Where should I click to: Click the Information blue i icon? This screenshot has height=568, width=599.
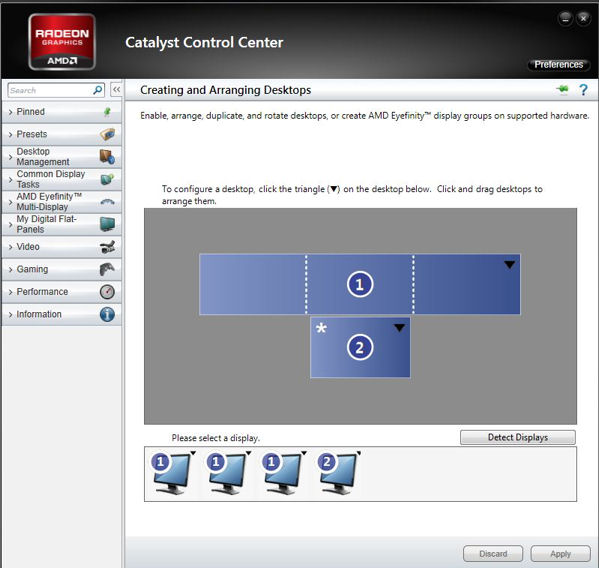[107, 314]
